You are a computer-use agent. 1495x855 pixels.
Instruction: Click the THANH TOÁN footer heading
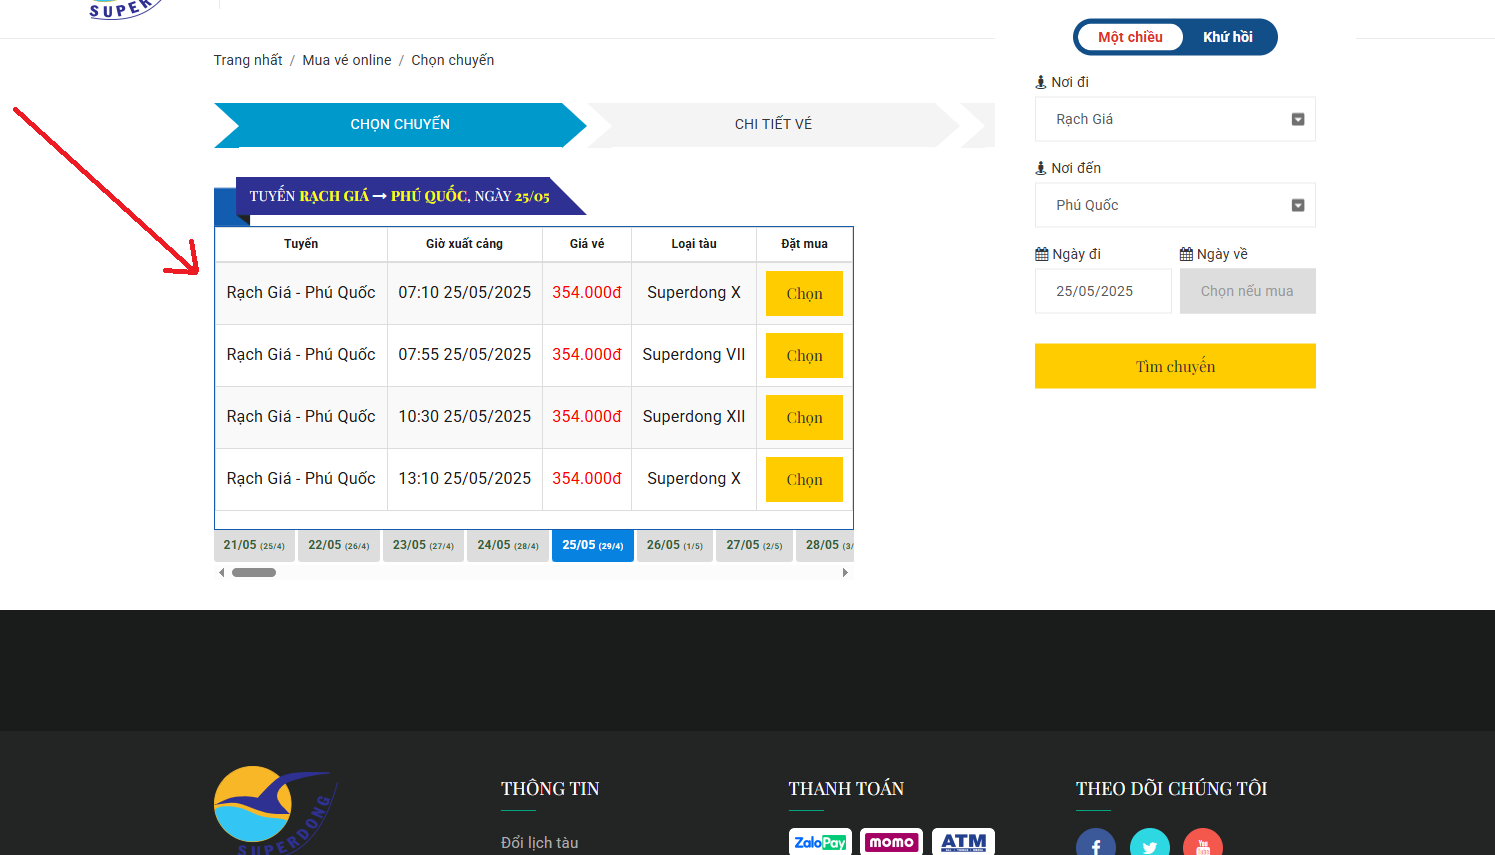[x=846, y=789]
